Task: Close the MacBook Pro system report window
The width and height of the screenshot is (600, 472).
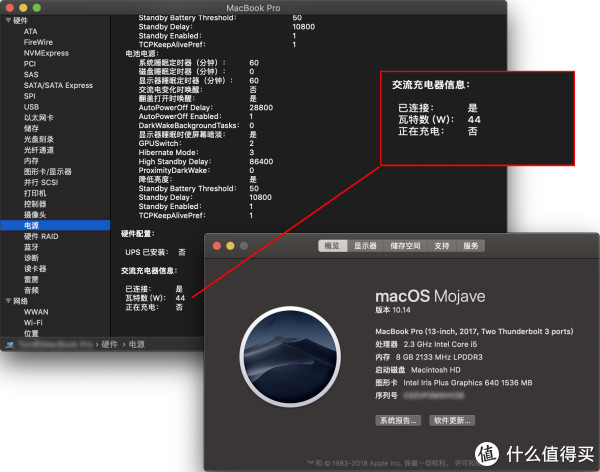Action: point(10,8)
